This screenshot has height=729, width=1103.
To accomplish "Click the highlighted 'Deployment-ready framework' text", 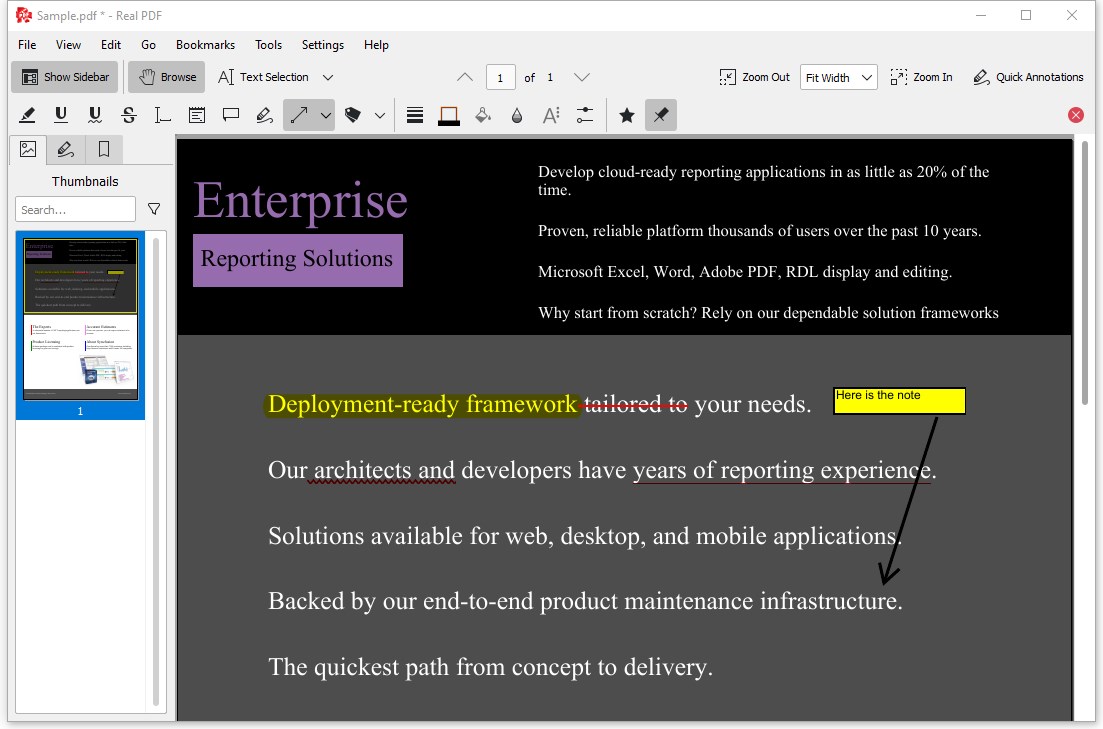I will coord(422,405).
